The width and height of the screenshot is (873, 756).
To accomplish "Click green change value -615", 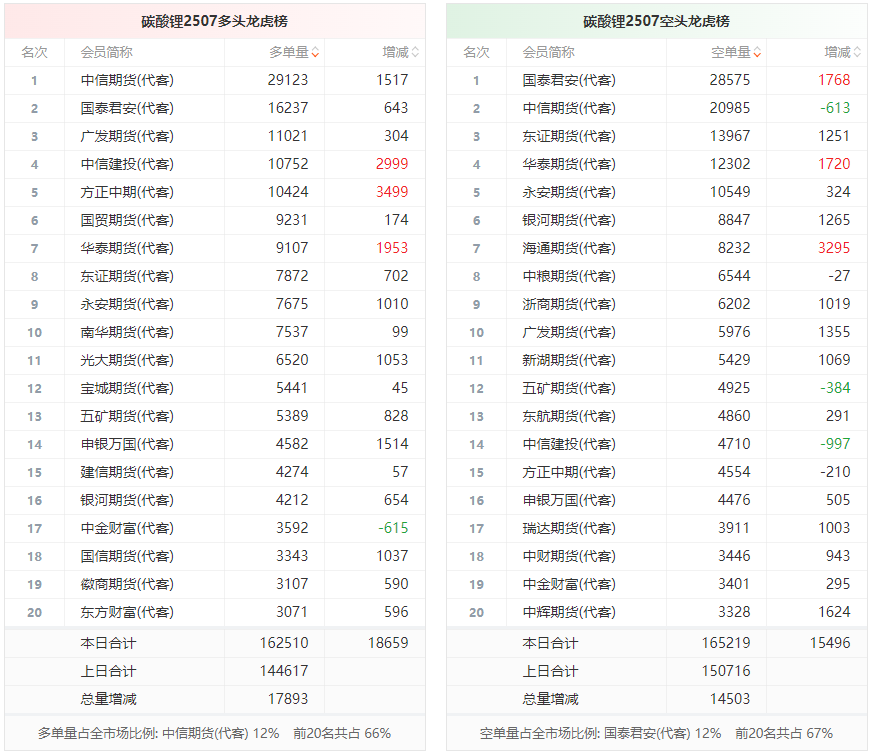I will pos(393,528).
